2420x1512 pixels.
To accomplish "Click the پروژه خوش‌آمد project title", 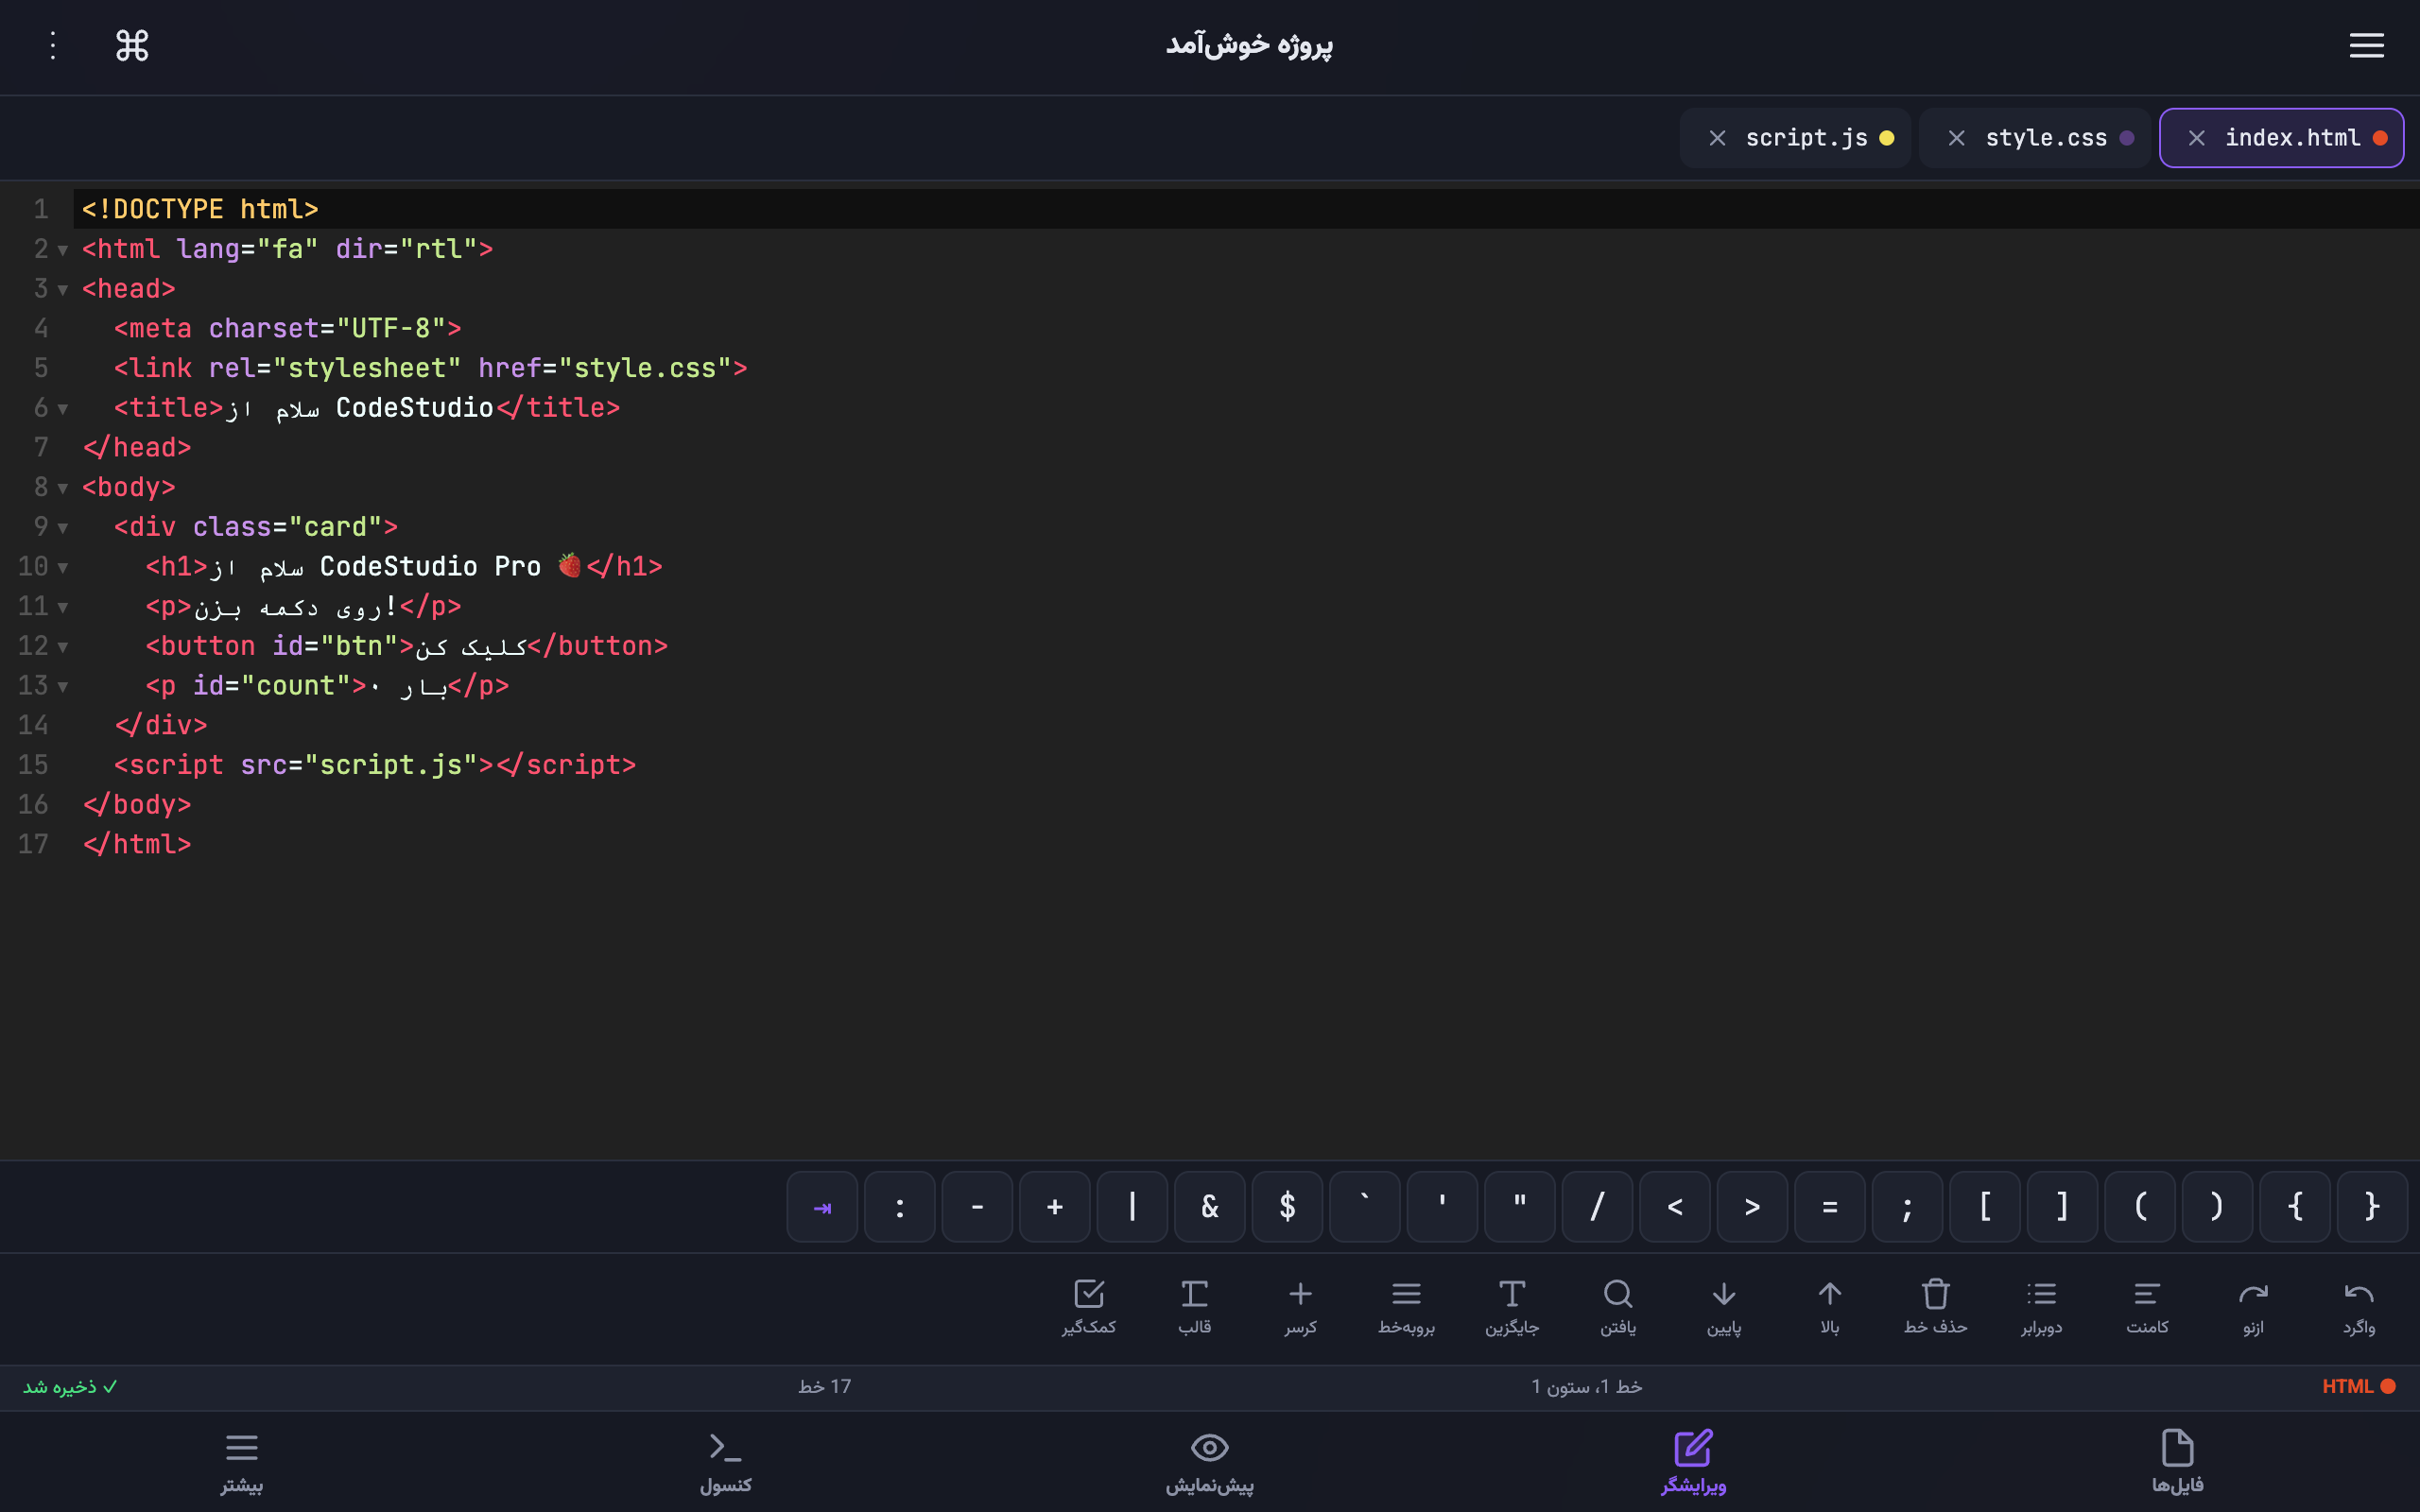I will pyautogui.click(x=1249, y=46).
